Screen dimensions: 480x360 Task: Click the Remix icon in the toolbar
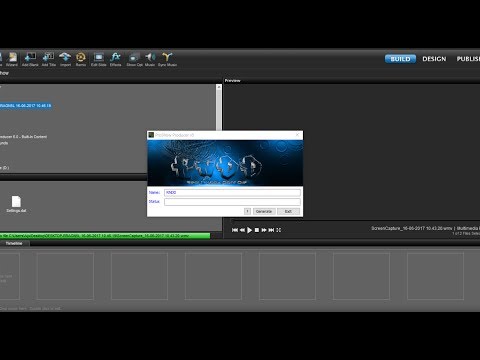[x=81, y=60]
